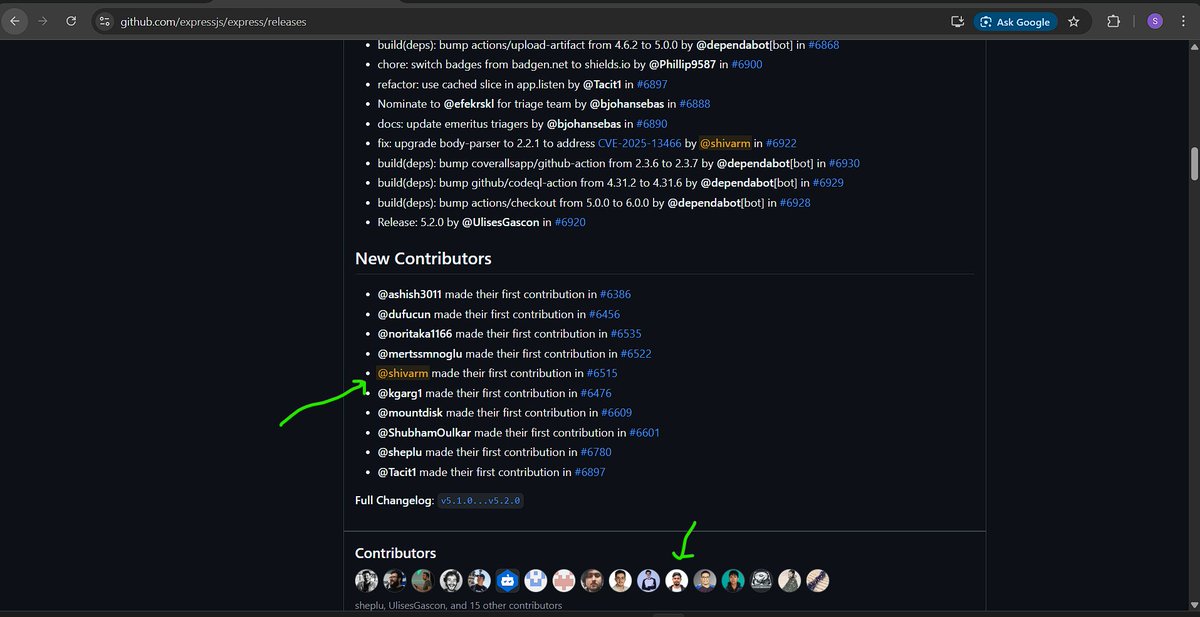Open first contribution link #6535
The image size is (1200, 617).
626,334
